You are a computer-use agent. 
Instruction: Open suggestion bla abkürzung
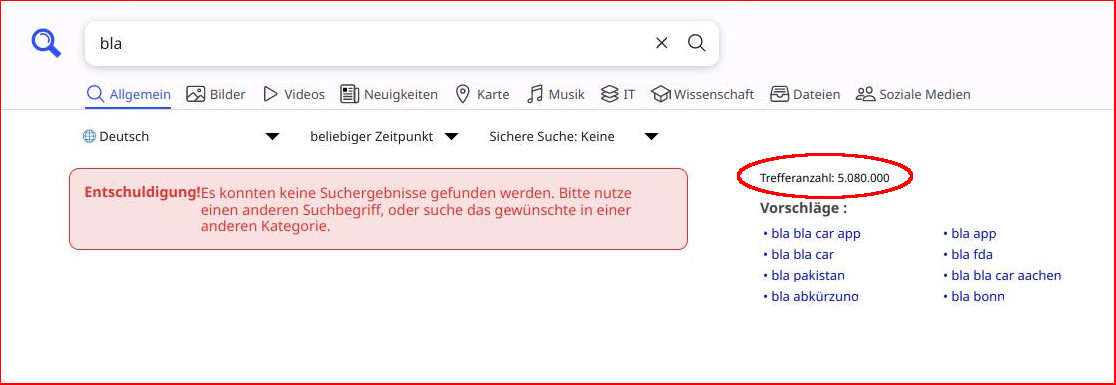click(815, 296)
